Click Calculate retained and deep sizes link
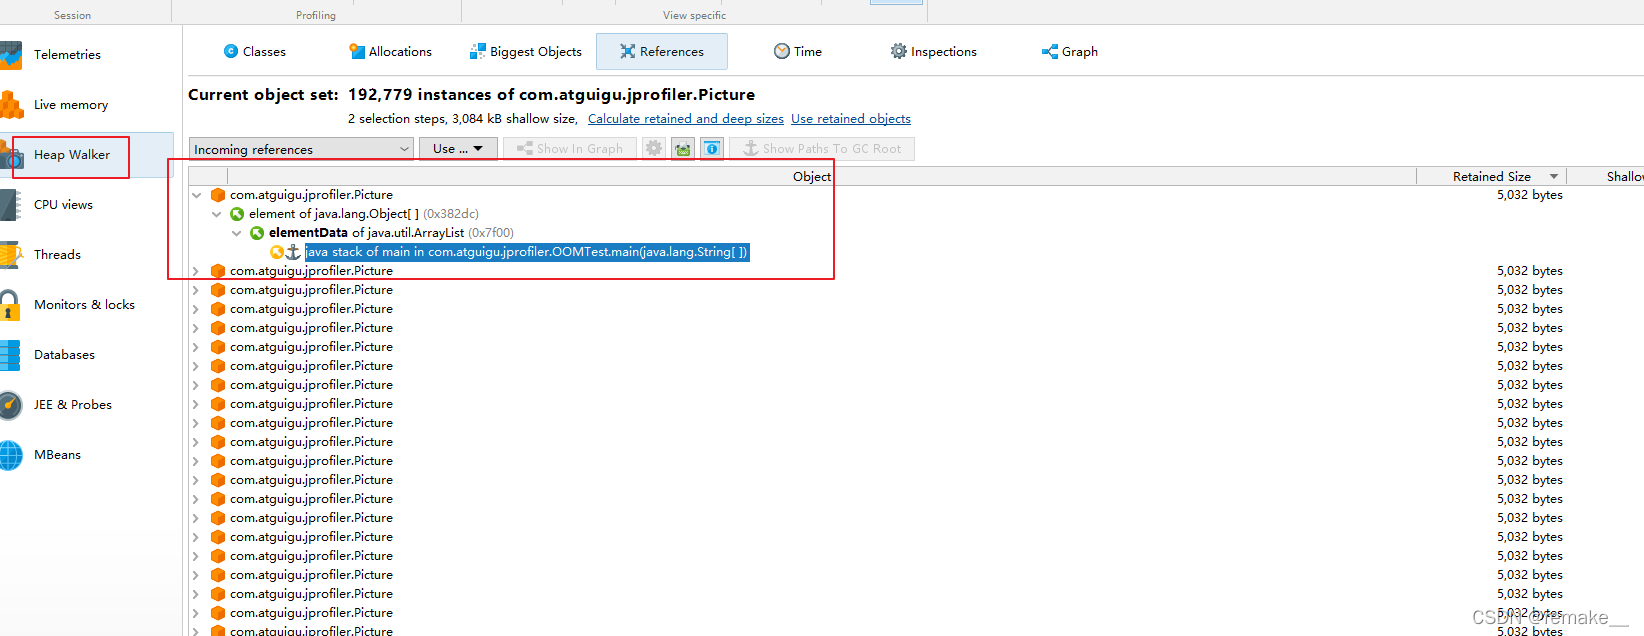This screenshot has width=1644, height=636. point(686,119)
